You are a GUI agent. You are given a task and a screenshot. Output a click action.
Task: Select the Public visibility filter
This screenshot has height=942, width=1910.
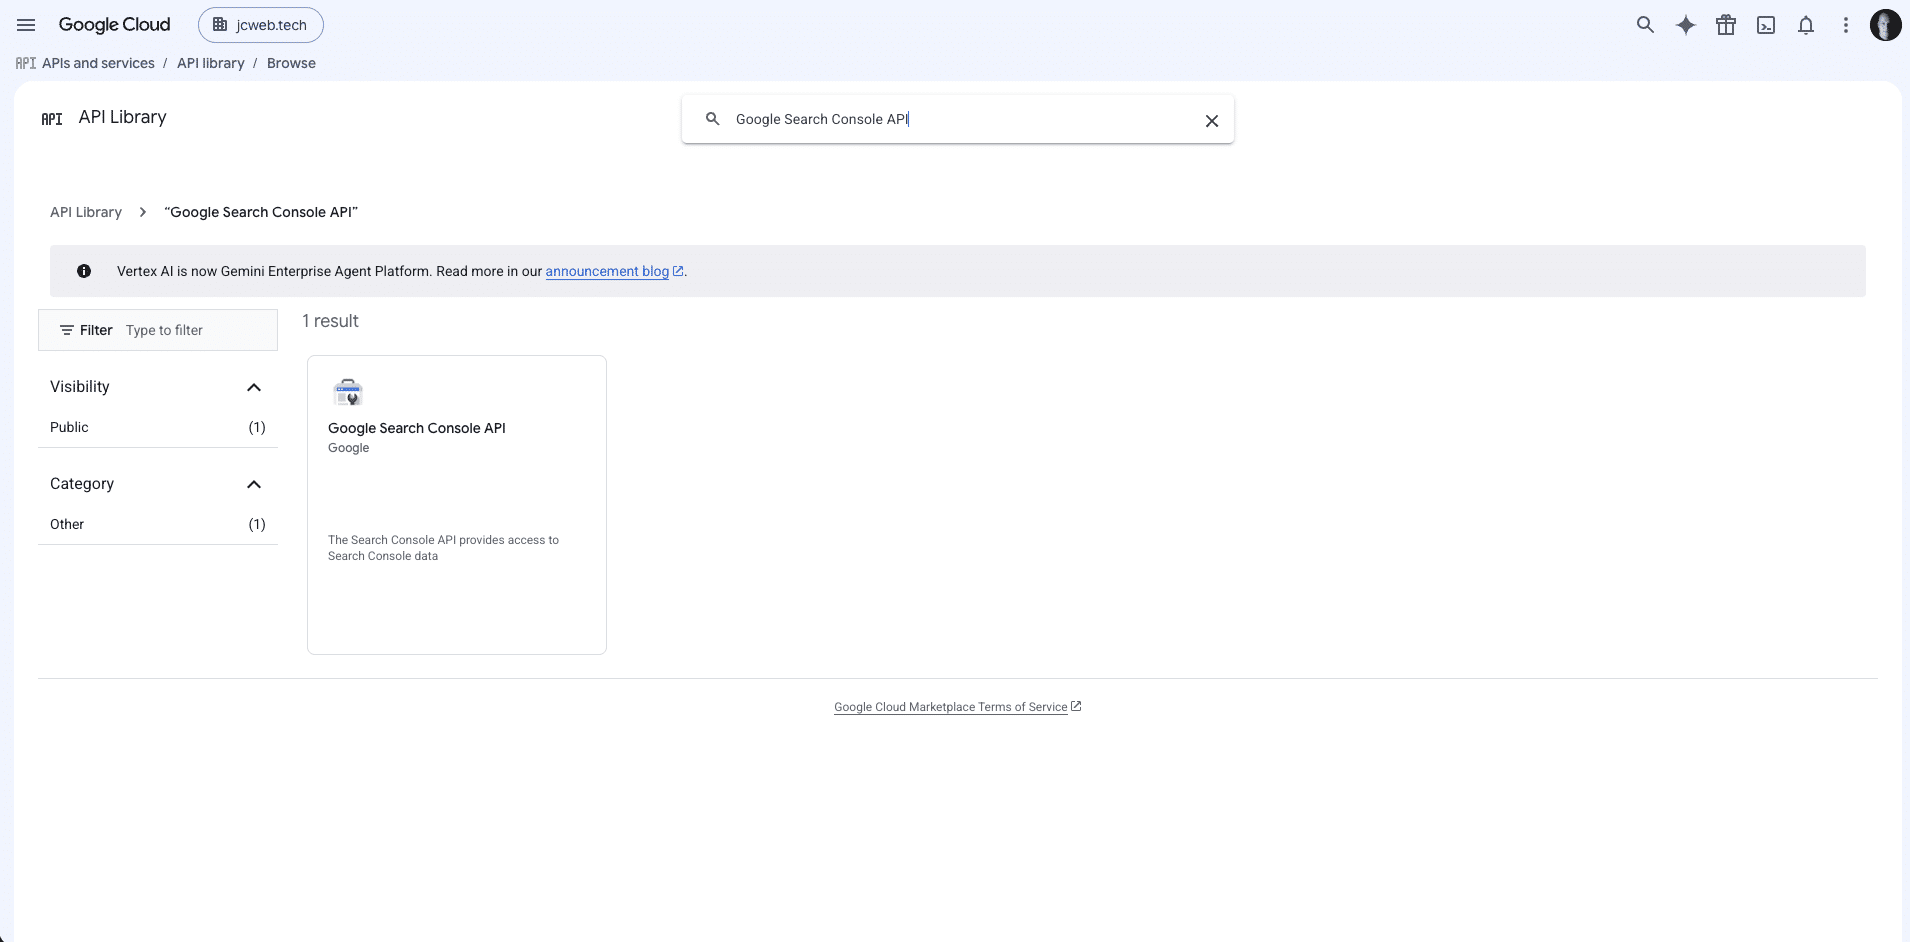tap(158, 427)
